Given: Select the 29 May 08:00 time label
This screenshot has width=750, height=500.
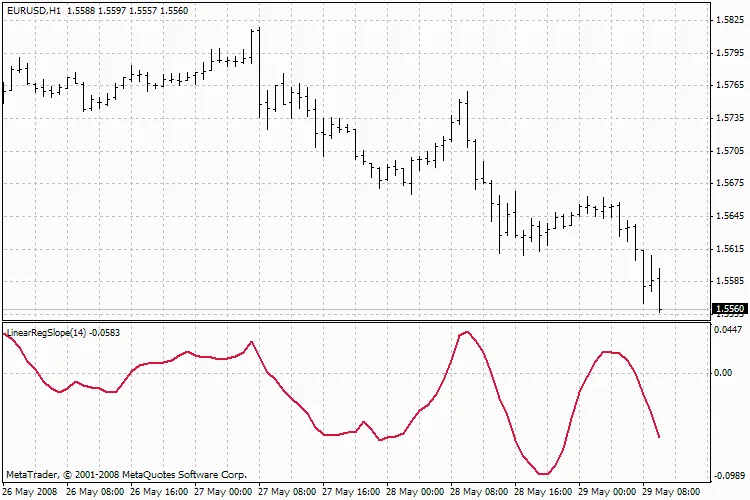Looking at the screenshot, I should click(x=672, y=492).
